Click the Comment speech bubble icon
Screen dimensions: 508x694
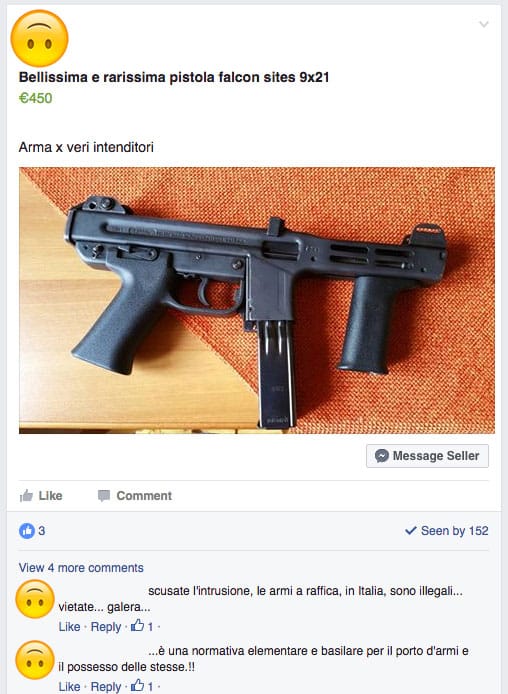(104, 496)
